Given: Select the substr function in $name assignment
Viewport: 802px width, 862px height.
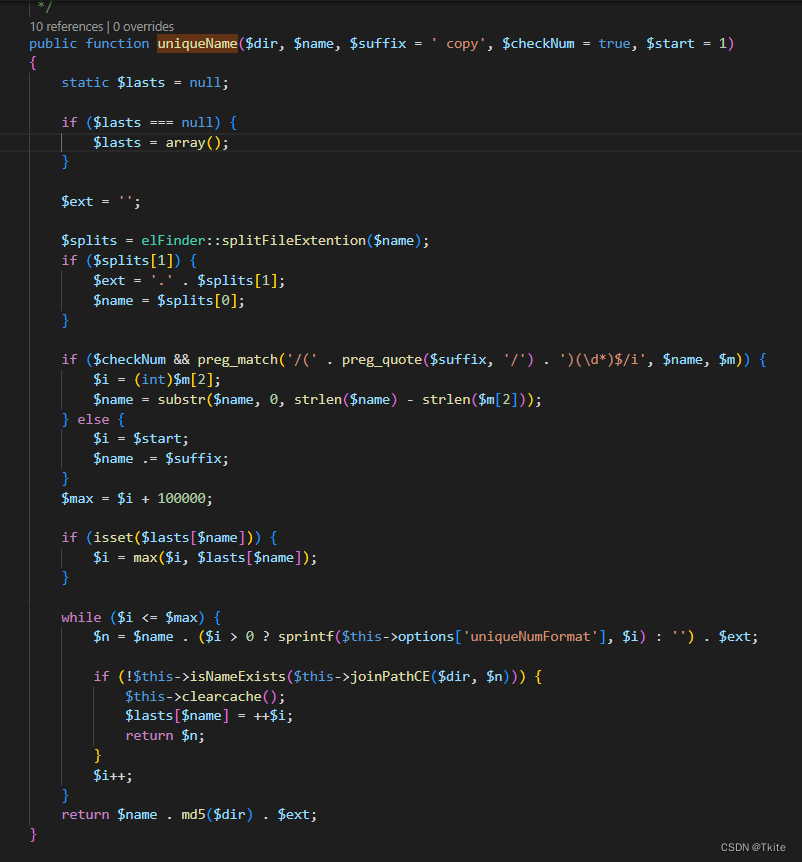Looking at the screenshot, I should 182,398.
